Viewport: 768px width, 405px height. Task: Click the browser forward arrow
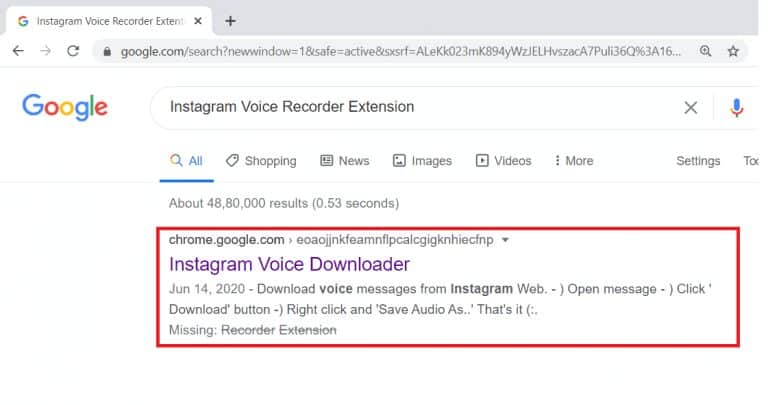coord(46,51)
